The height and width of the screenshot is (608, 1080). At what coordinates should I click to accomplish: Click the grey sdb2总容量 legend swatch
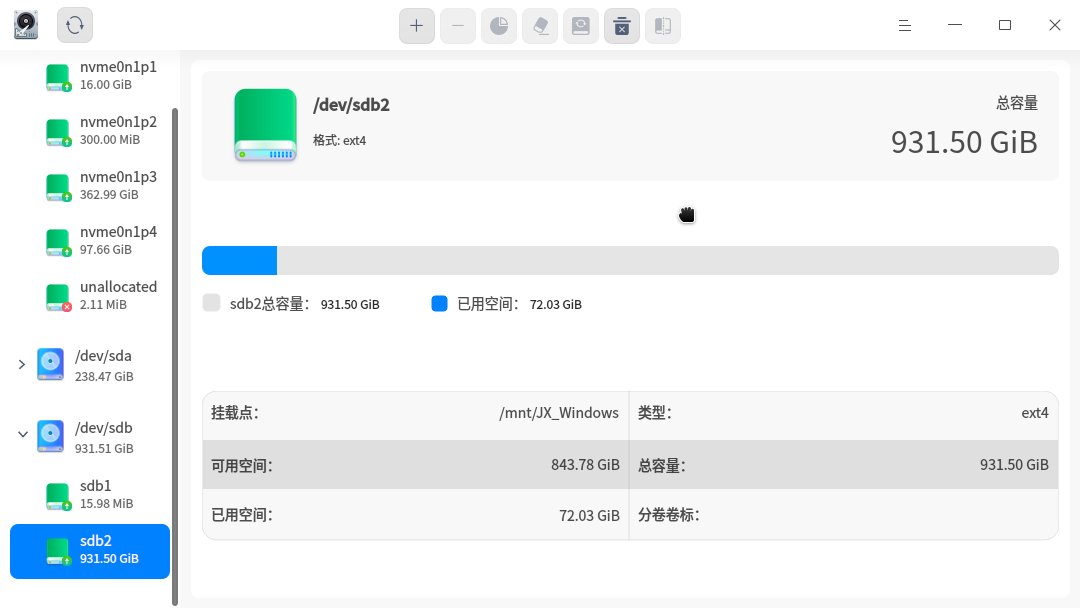(211, 303)
